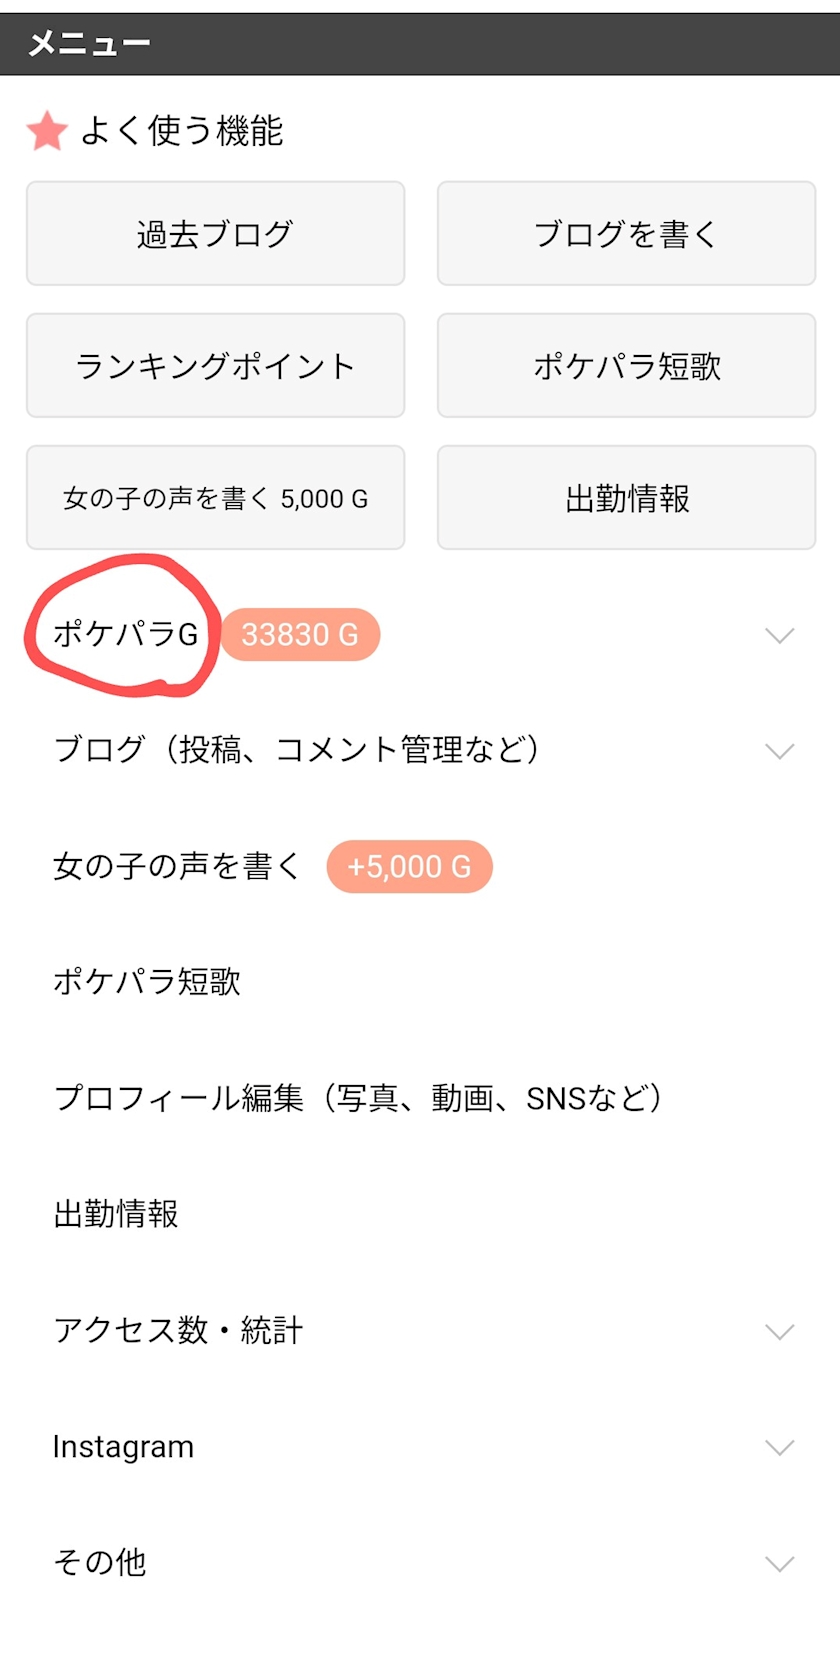The width and height of the screenshot is (840, 1656).
Task: Expand the その他 section chevron
Action: [779, 1563]
